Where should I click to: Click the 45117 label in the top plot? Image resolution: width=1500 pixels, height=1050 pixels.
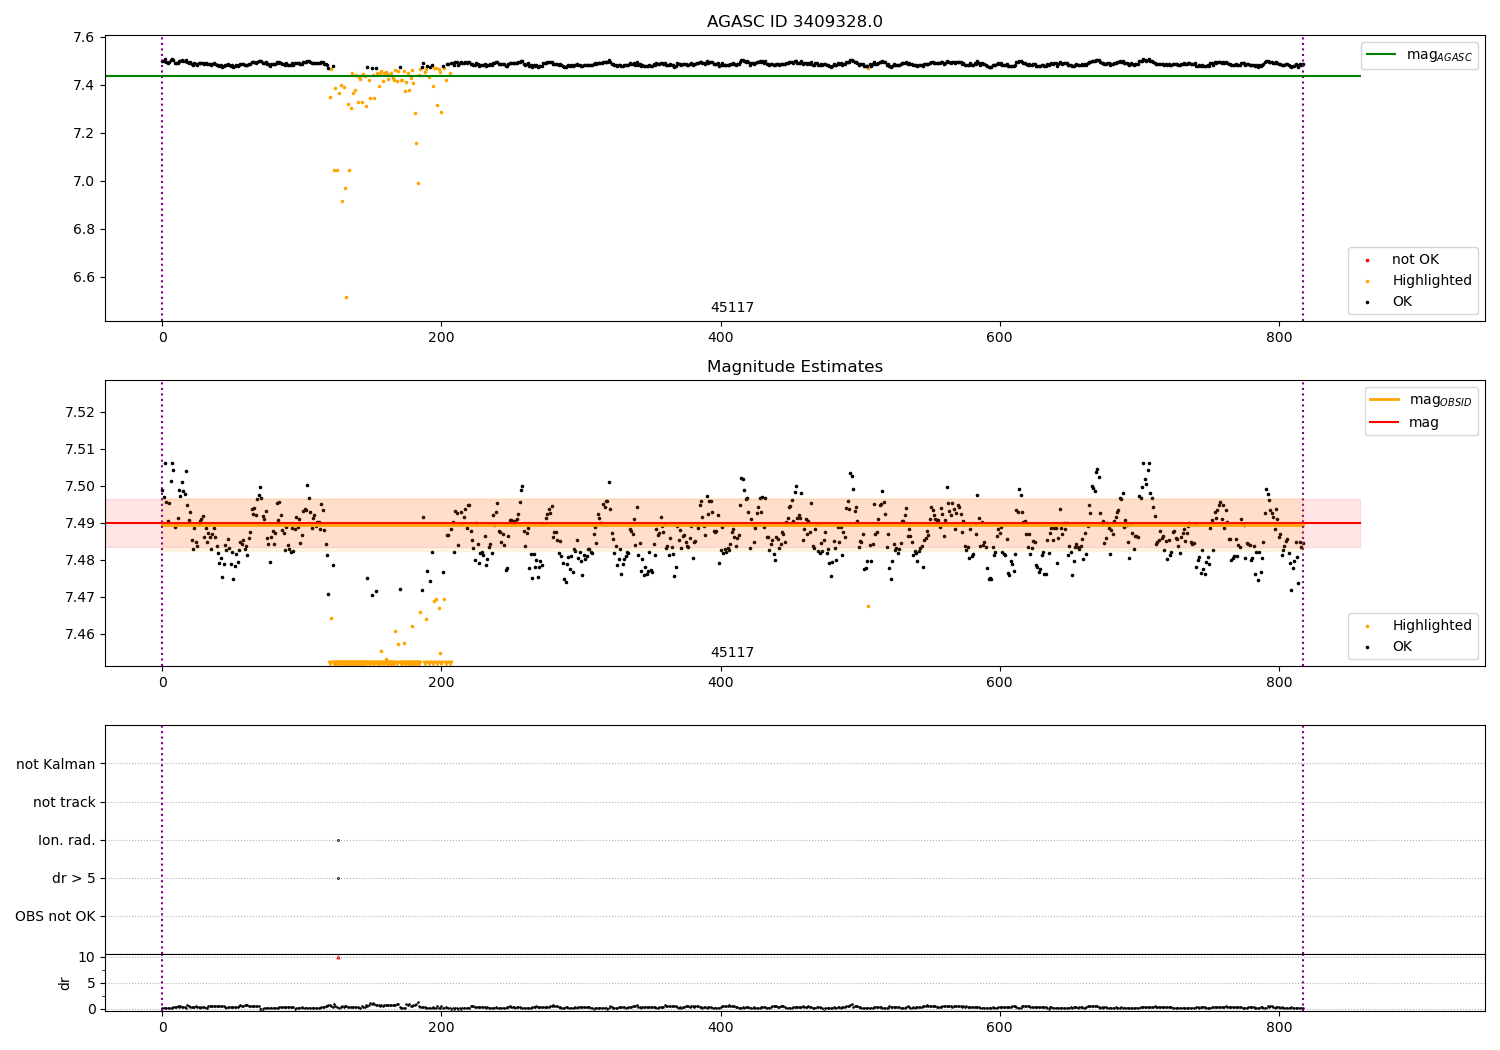click(732, 308)
